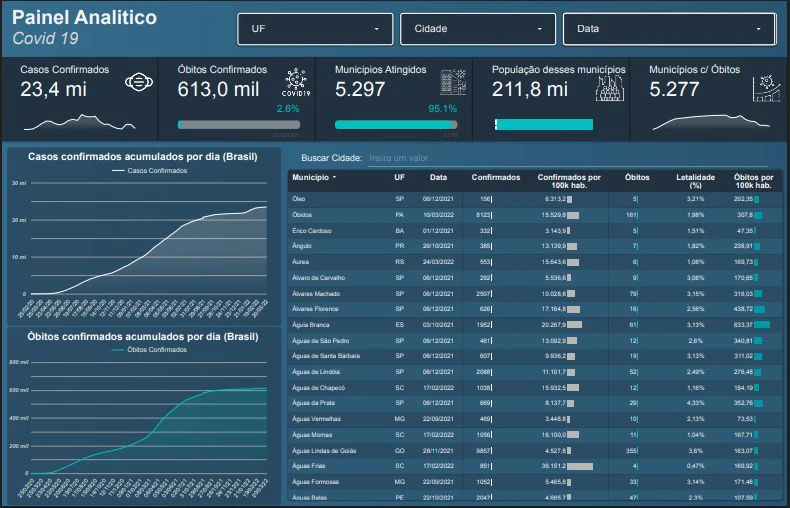The width and height of the screenshot is (790, 508).
Task: Click the chart icon in Municípios c/ Óbitos
Action: click(766, 89)
